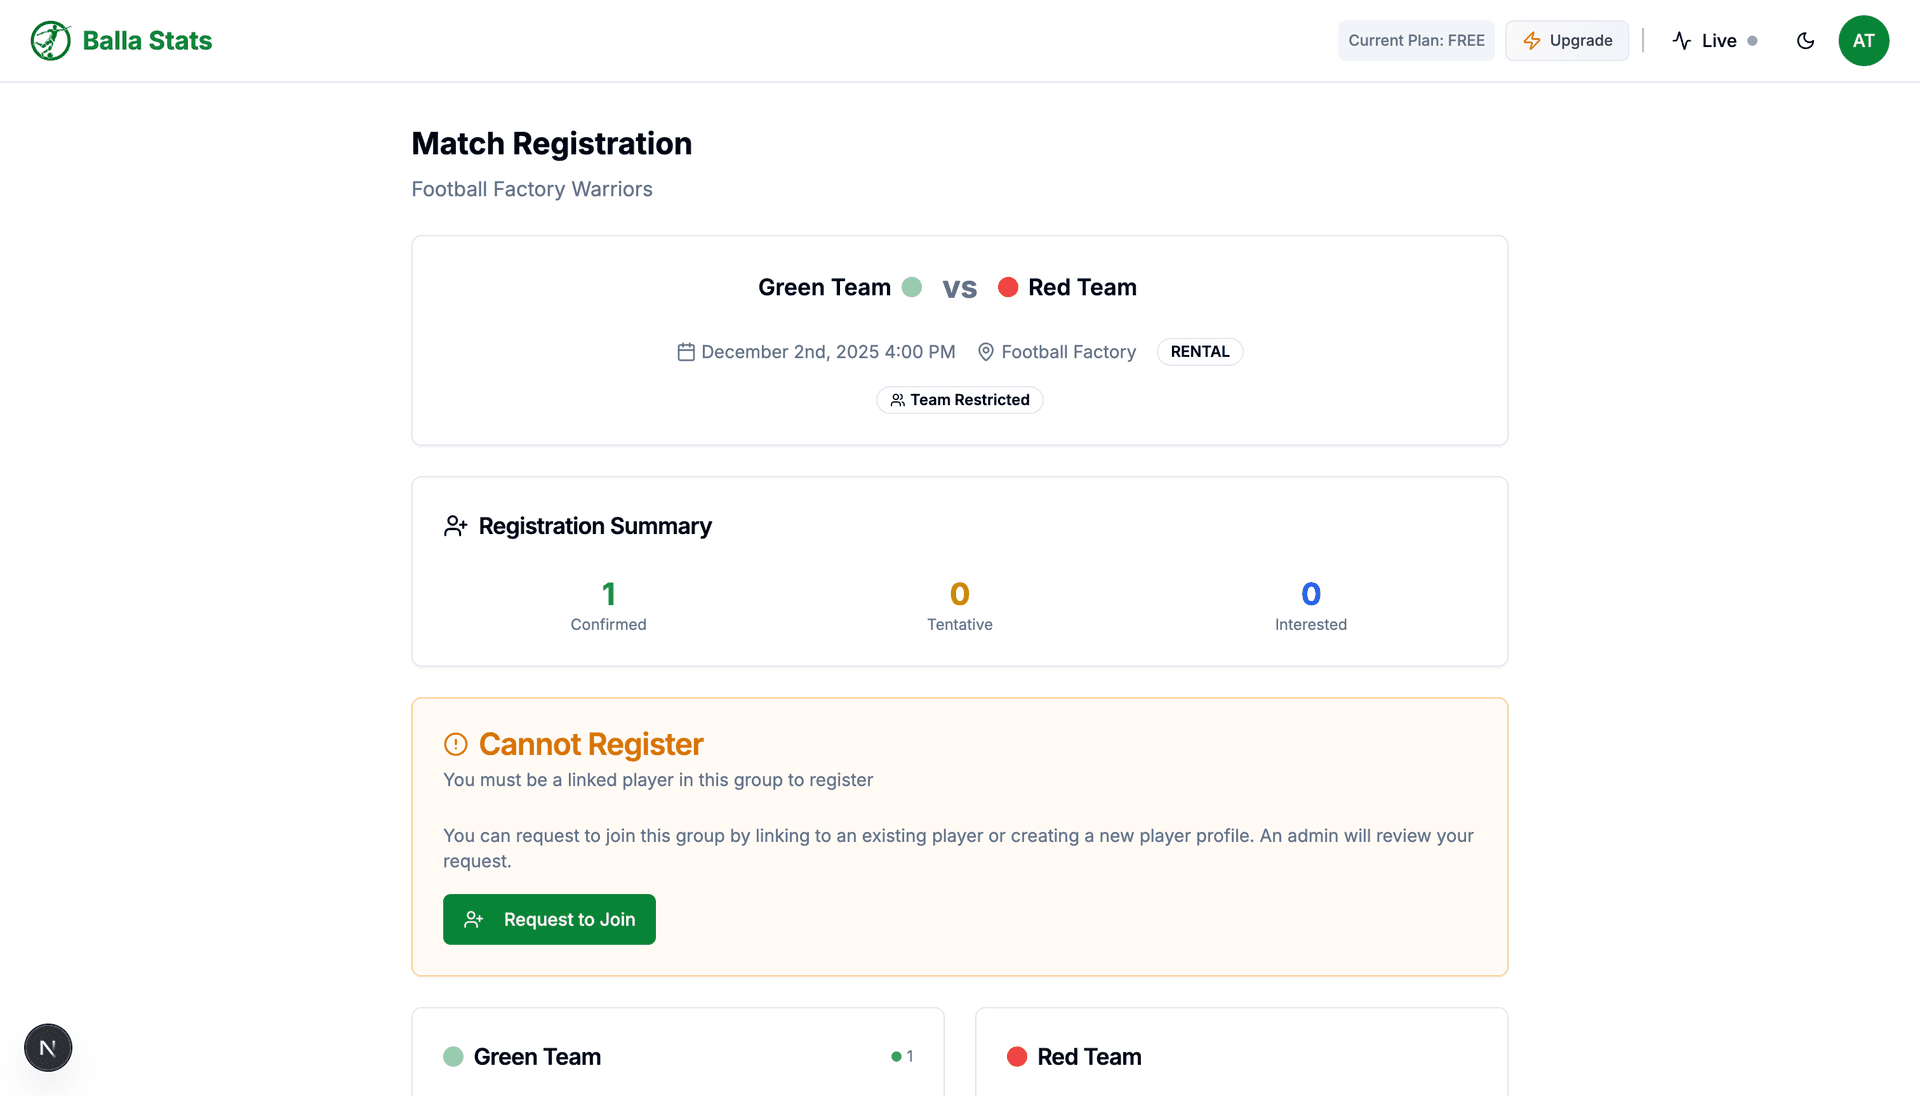Select the Team Restricted badge
This screenshot has width=1920, height=1096.
pyautogui.click(x=959, y=399)
